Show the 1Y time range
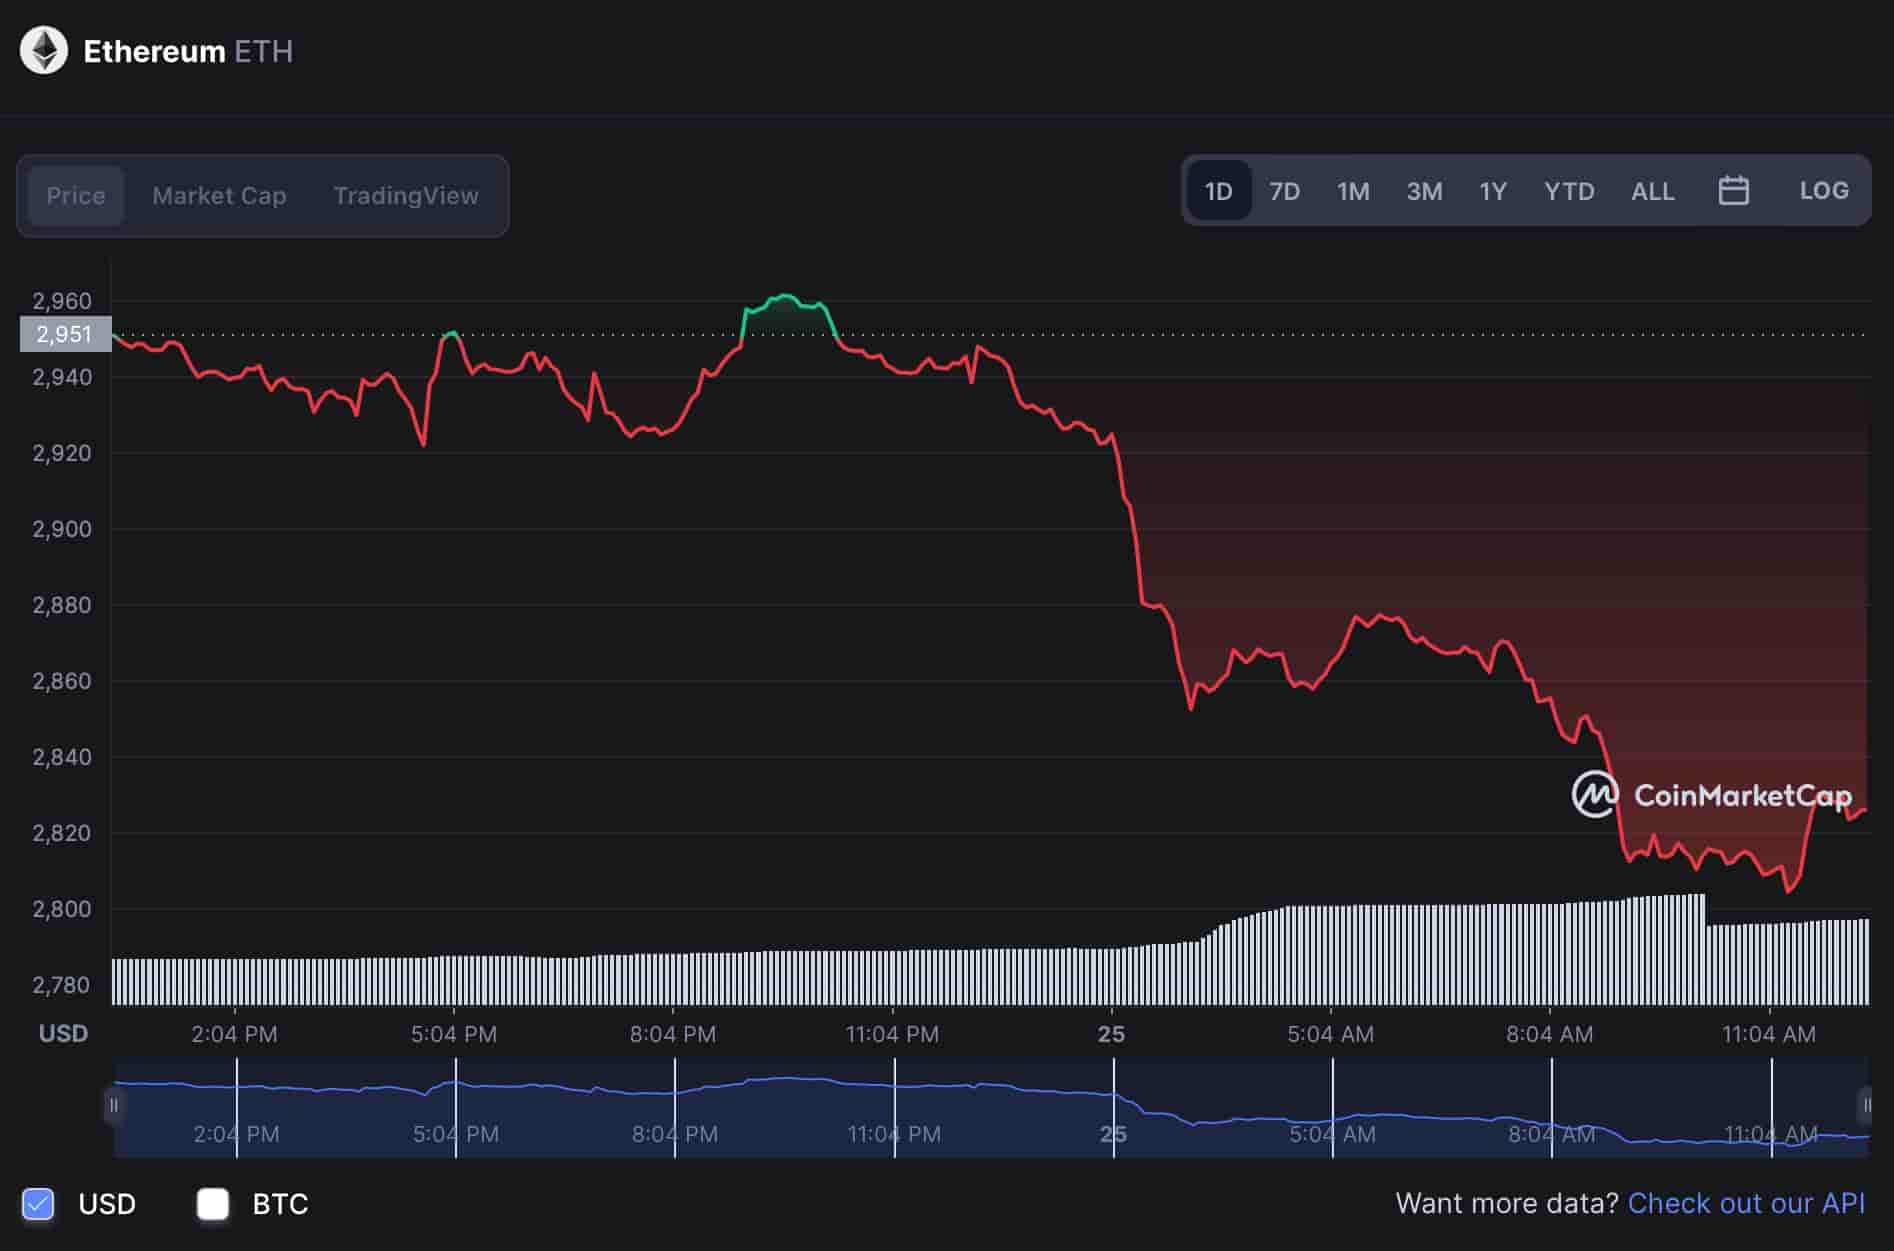Image resolution: width=1894 pixels, height=1251 pixels. pyautogui.click(x=1493, y=190)
